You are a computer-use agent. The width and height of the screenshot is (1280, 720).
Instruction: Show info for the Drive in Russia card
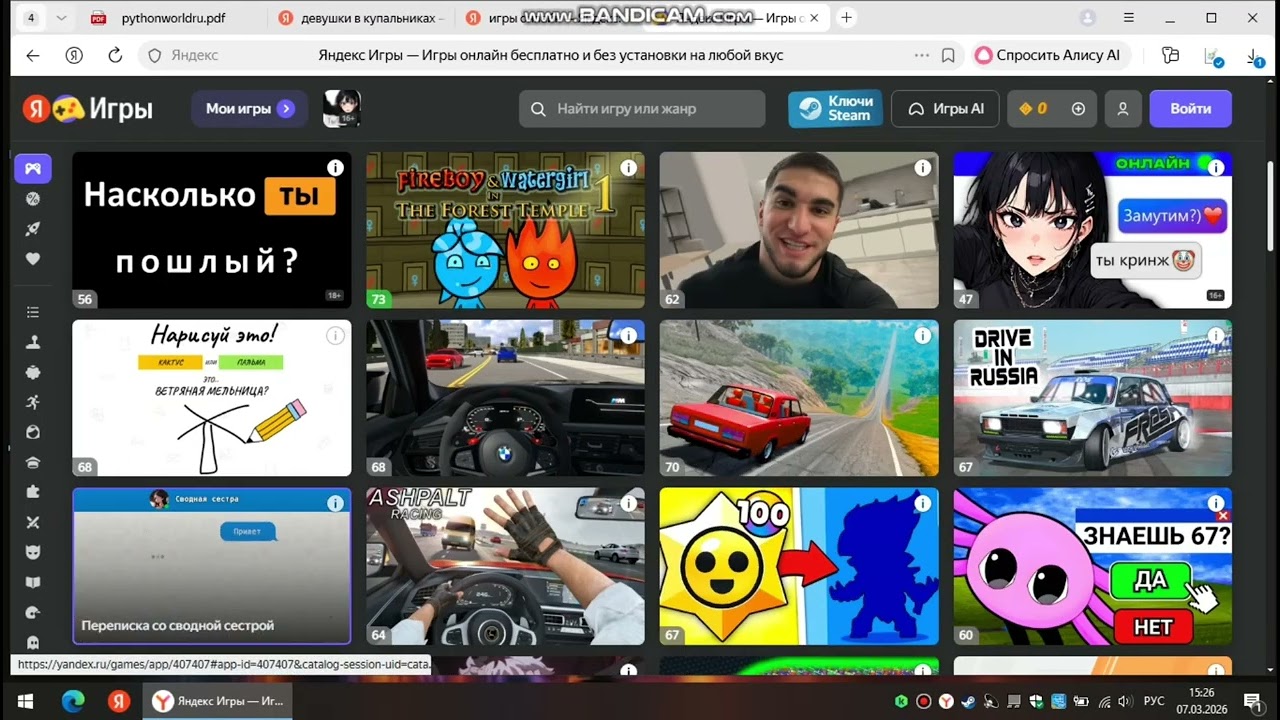point(1216,336)
